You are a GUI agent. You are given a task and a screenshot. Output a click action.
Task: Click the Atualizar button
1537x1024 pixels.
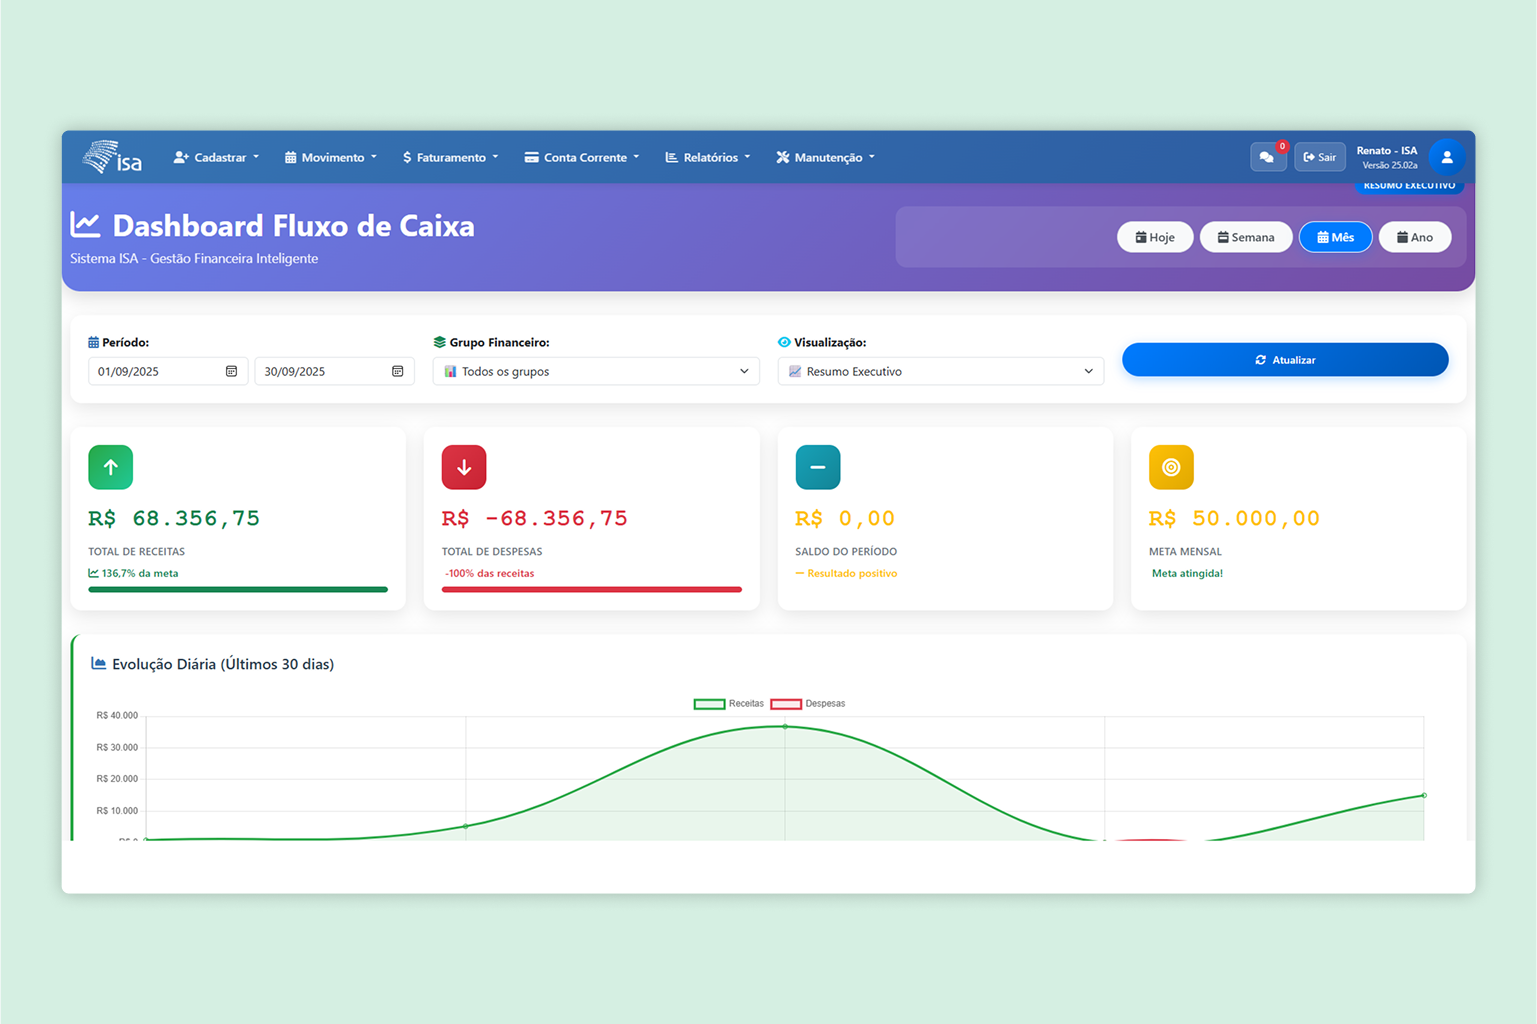click(1285, 360)
